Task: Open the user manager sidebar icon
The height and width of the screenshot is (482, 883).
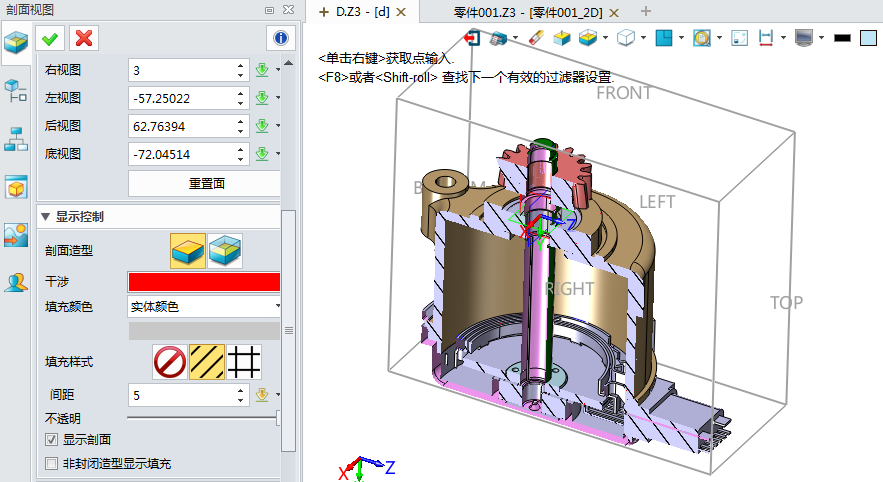Action: coord(16,281)
